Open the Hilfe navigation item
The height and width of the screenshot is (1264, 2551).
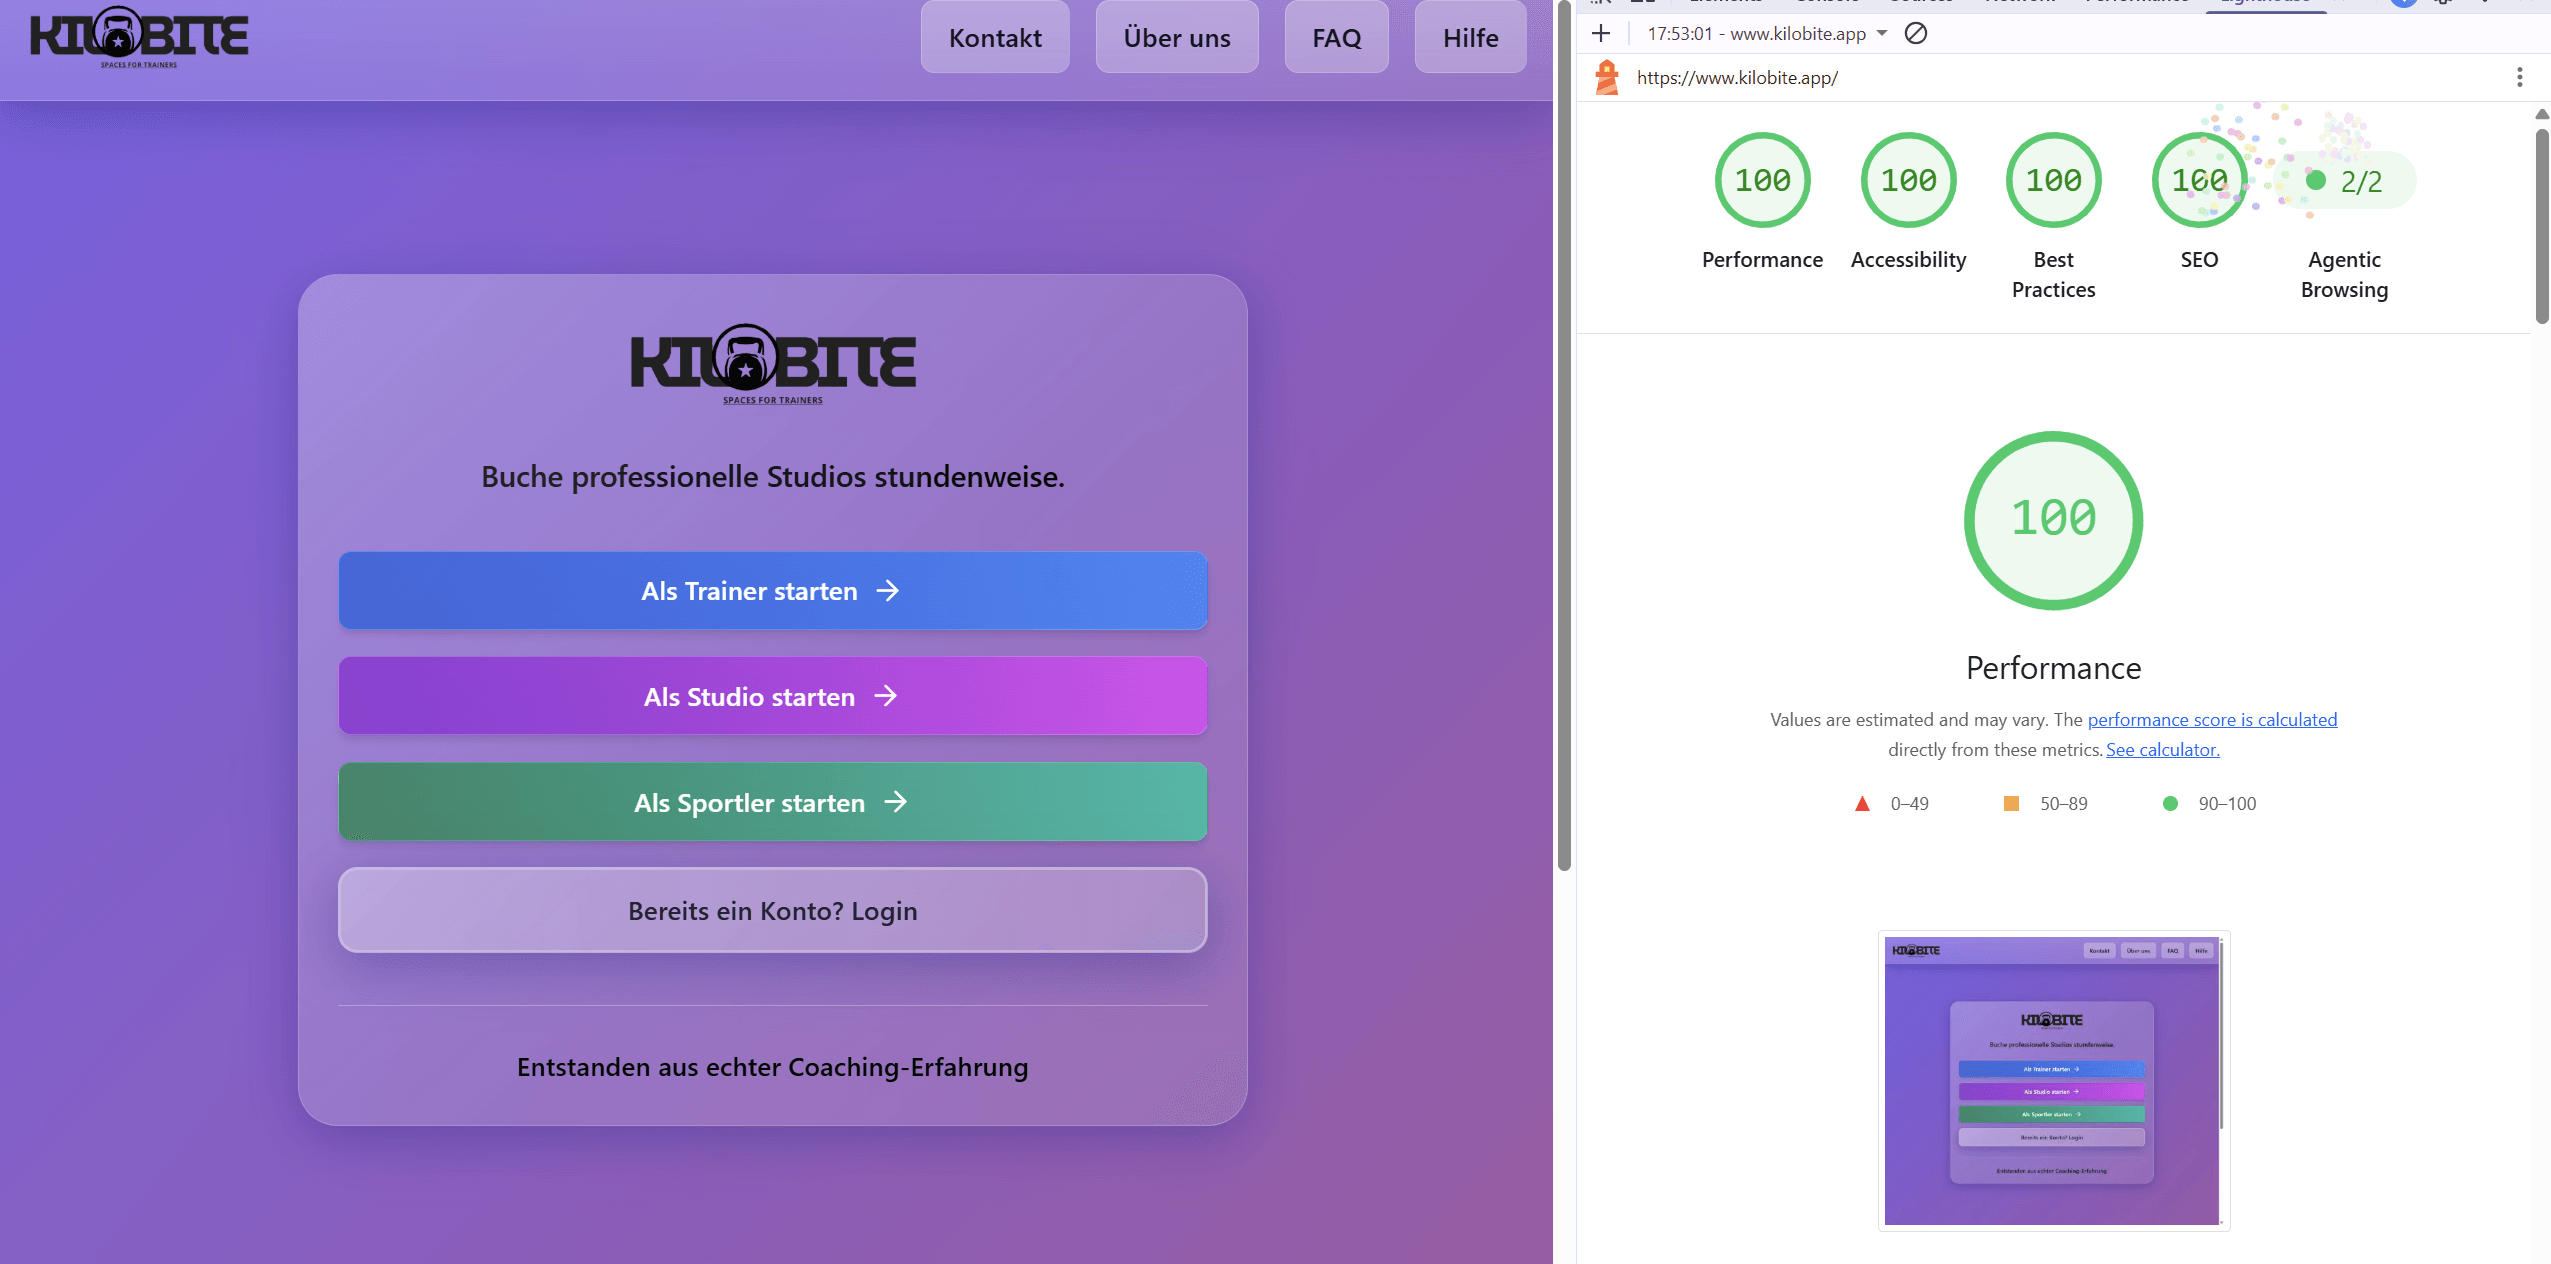click(x=1471, y=38)
